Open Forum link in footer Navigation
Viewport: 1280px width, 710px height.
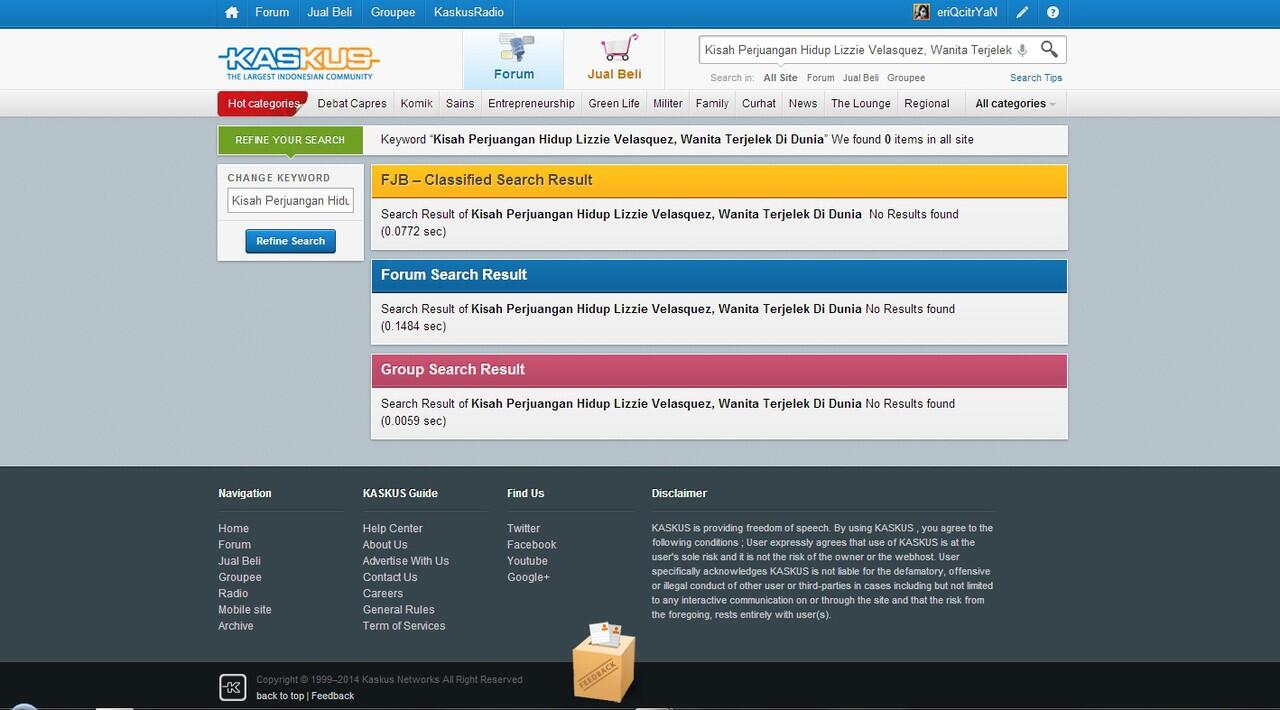click(x=235, y=545)
